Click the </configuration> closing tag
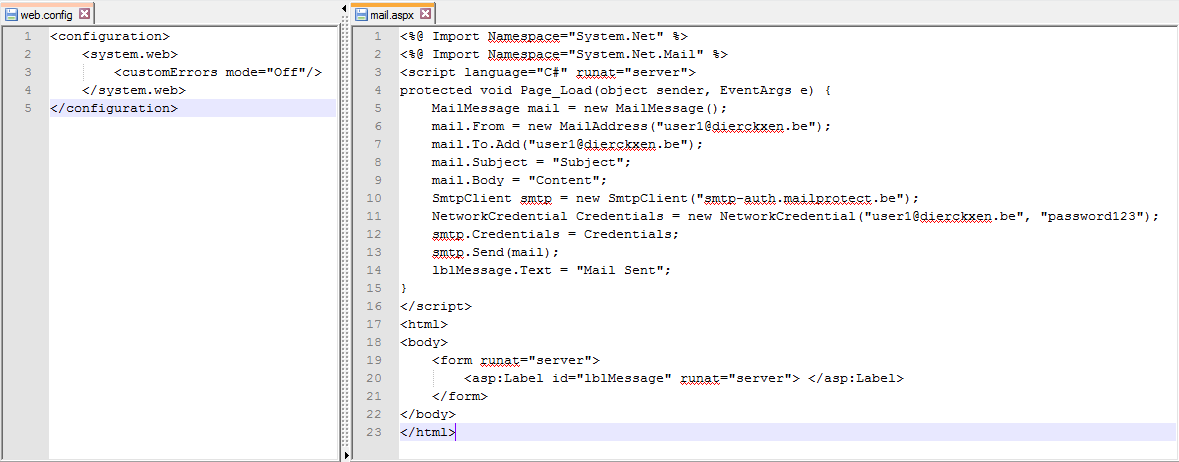This screenshot has width=1179, height=462. (114, 108)
